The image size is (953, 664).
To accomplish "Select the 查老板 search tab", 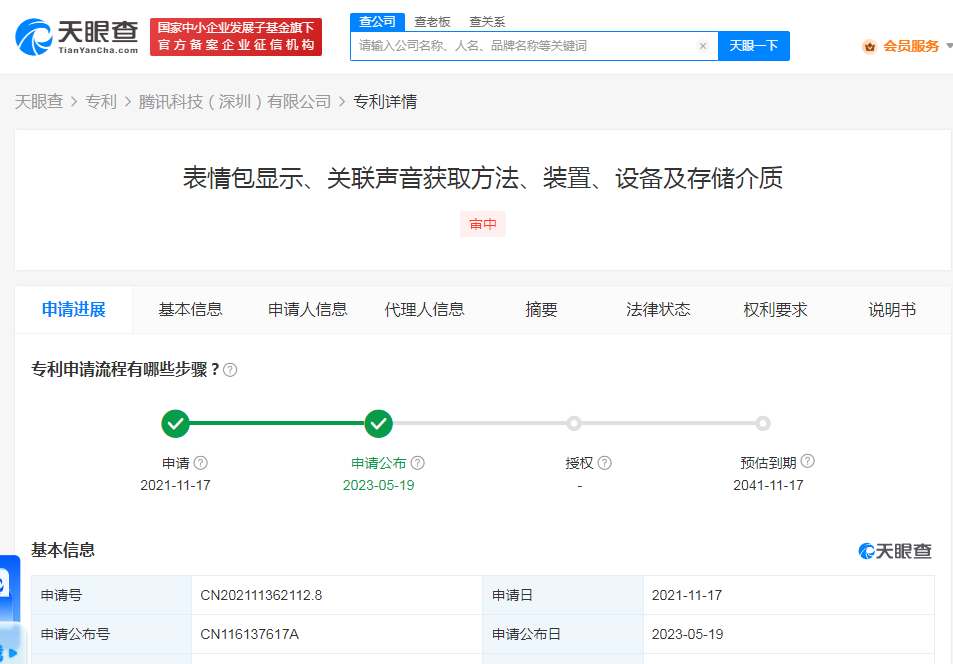I will click(432, 22).
